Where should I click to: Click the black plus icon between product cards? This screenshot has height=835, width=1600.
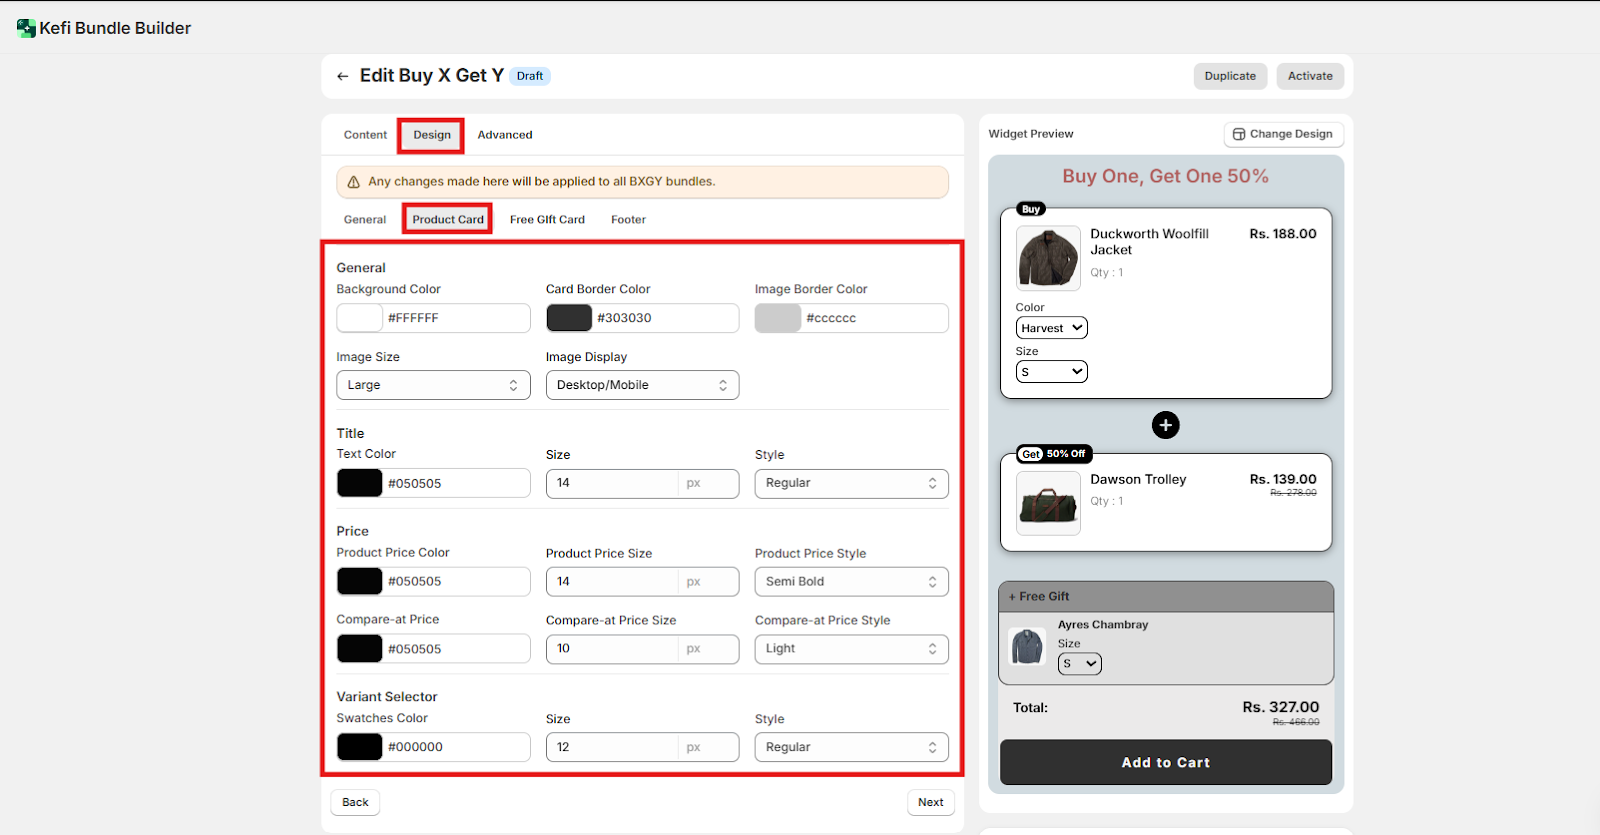(x=1165, y=425)
